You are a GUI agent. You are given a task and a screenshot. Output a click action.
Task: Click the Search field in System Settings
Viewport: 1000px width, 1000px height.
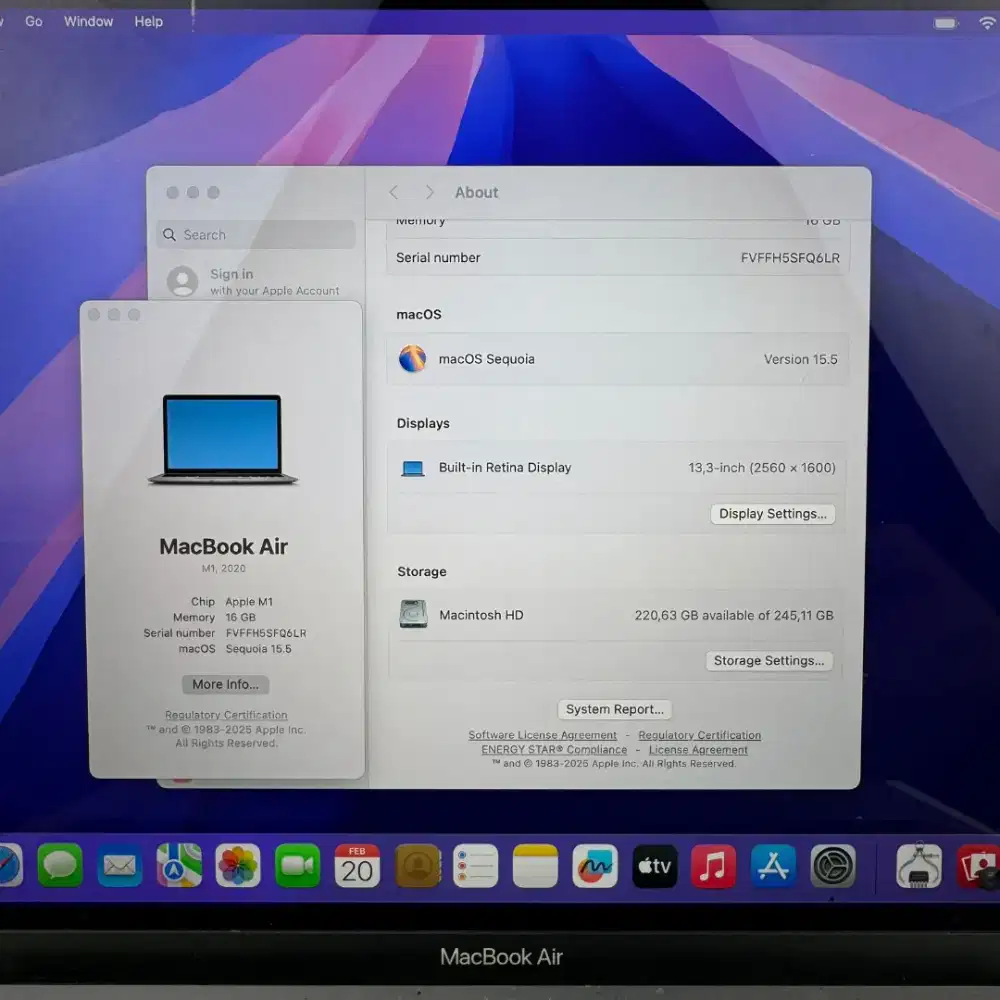[255, 234]
